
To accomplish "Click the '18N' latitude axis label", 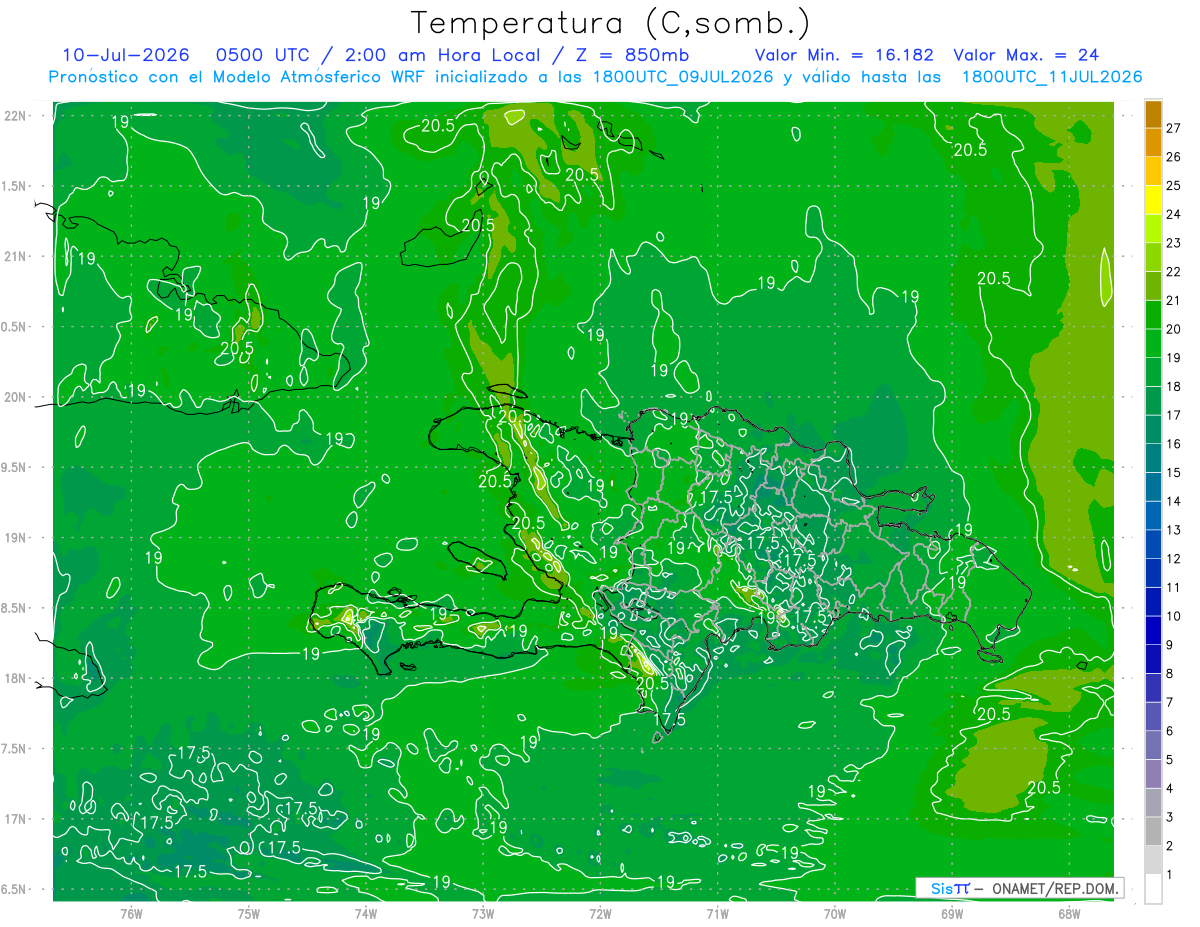I will 17,679.
